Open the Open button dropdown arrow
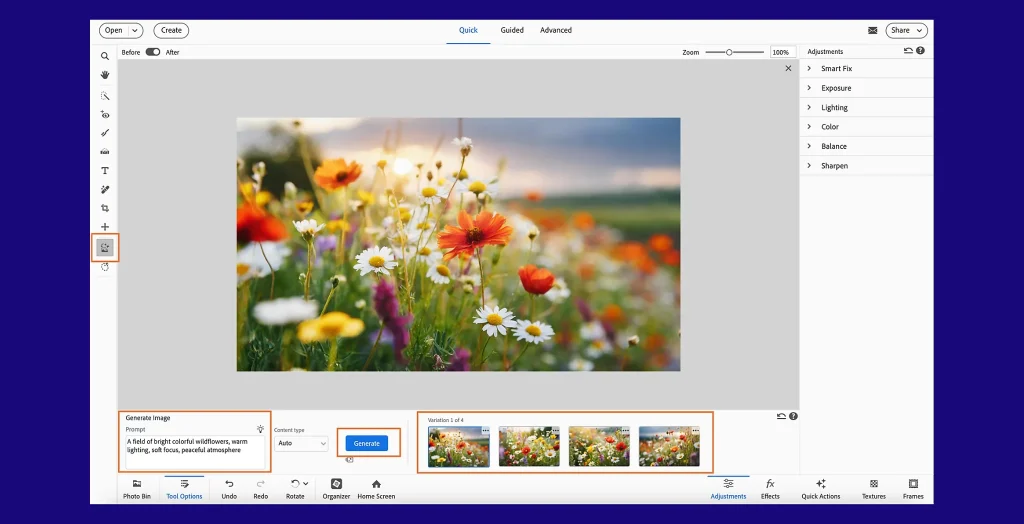This screenshot has width=1024, height=524. coord(135,30)
